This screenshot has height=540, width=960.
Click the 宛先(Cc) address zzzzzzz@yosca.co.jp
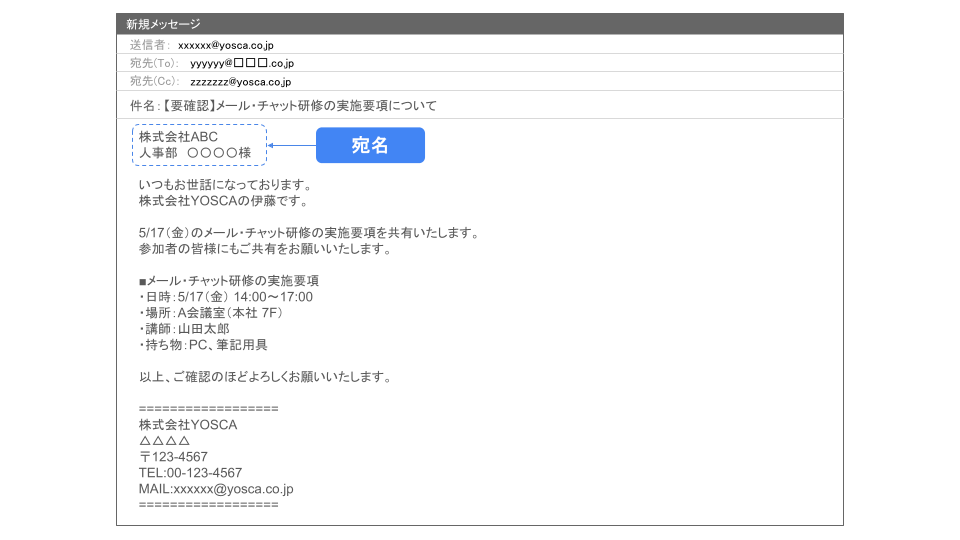tap(240, 82)
